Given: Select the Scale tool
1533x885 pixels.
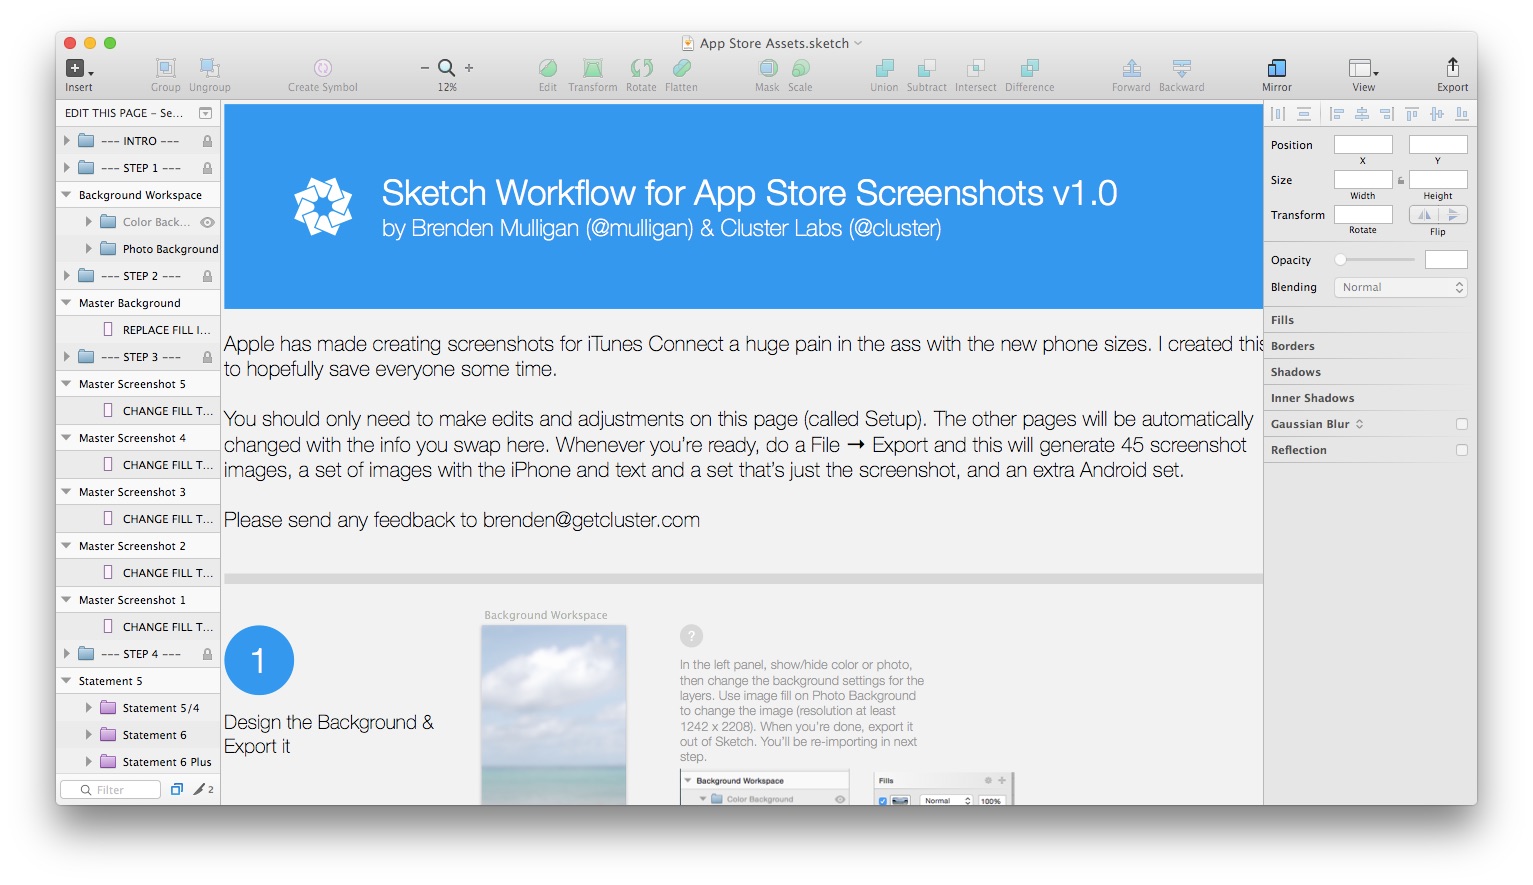Looking at the screenshot, I should pos(800,68).
